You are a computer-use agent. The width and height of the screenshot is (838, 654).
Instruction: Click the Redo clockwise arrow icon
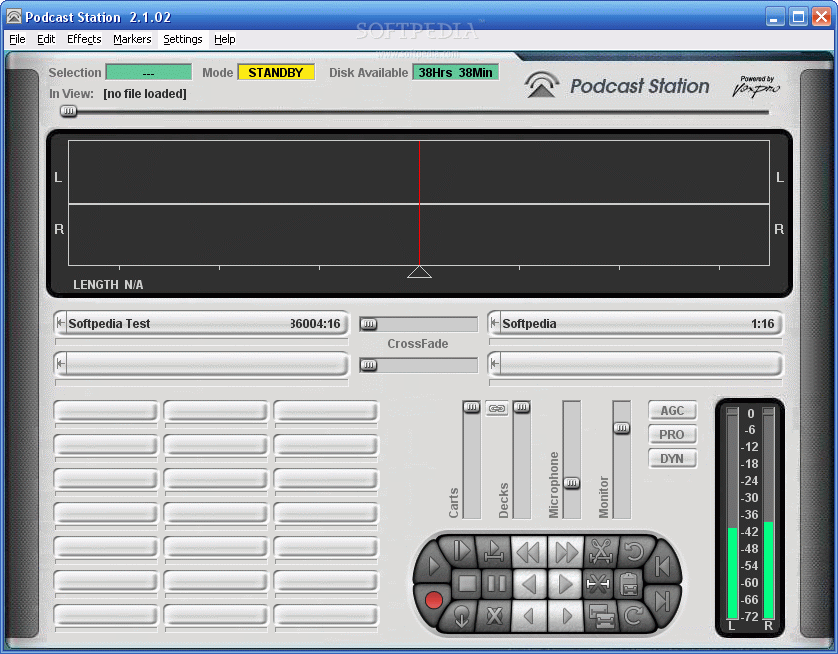click(x=634, y=616)
